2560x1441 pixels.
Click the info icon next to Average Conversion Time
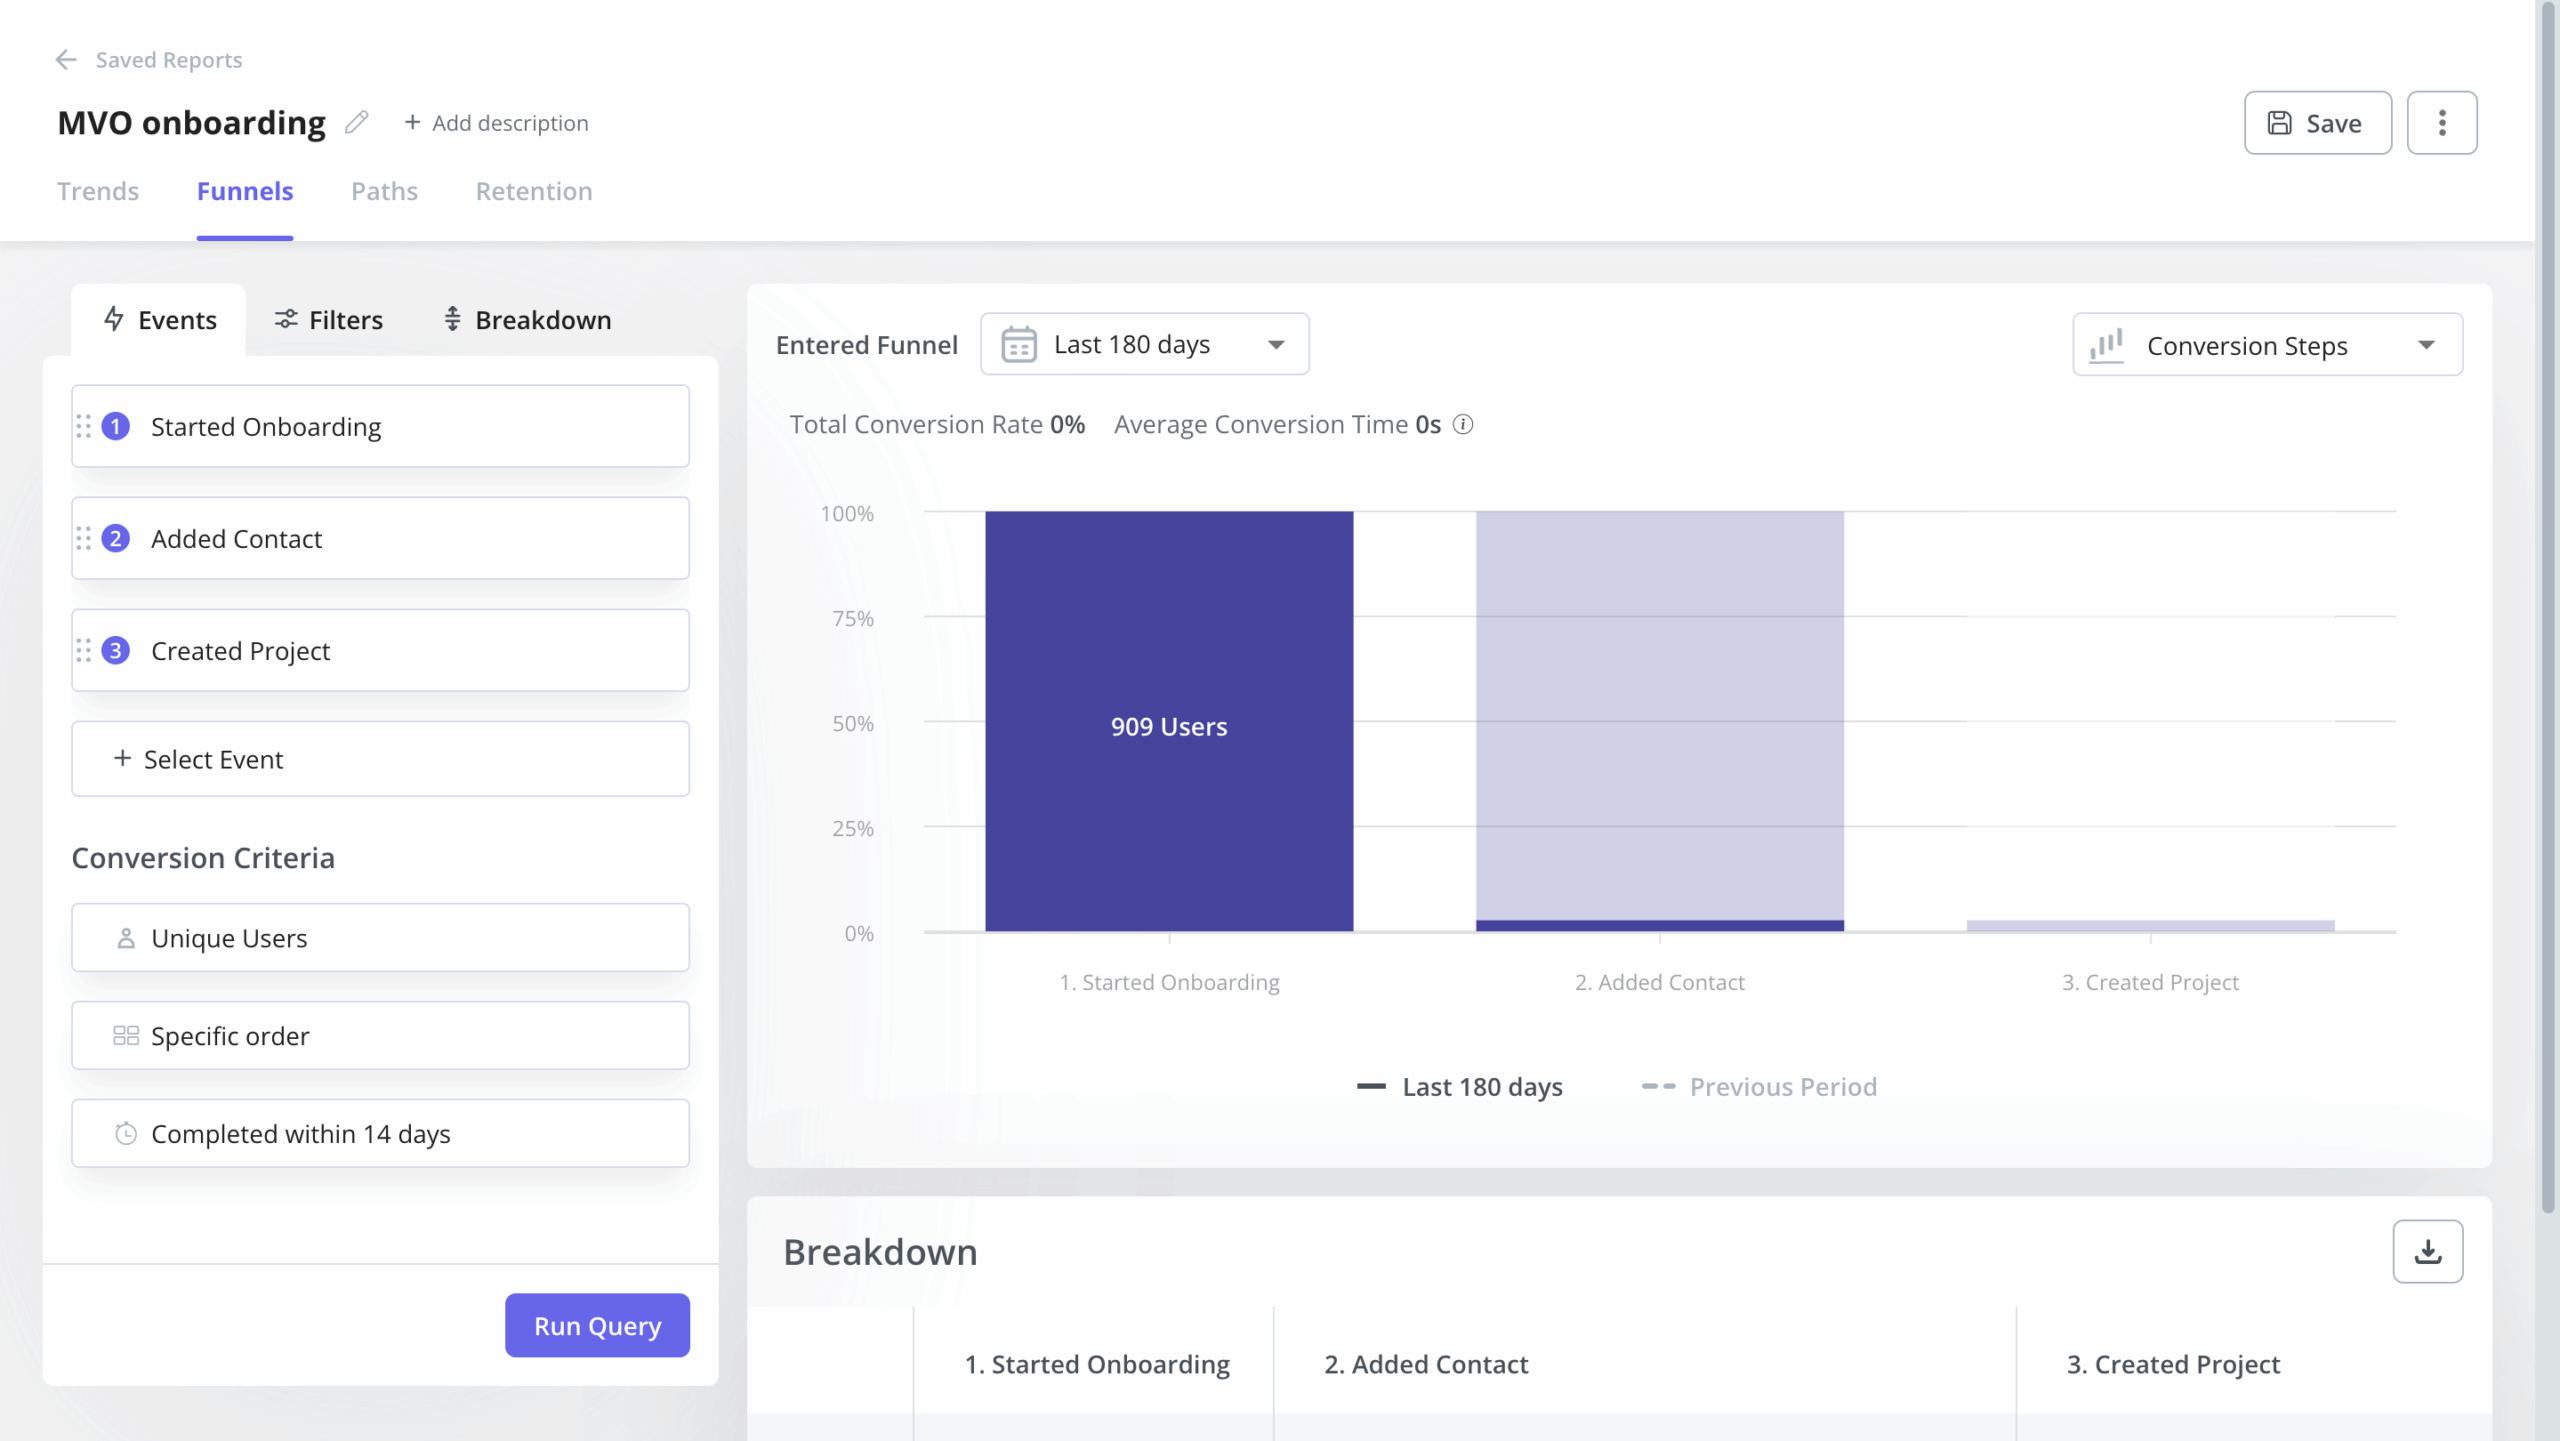[1463, 424]
